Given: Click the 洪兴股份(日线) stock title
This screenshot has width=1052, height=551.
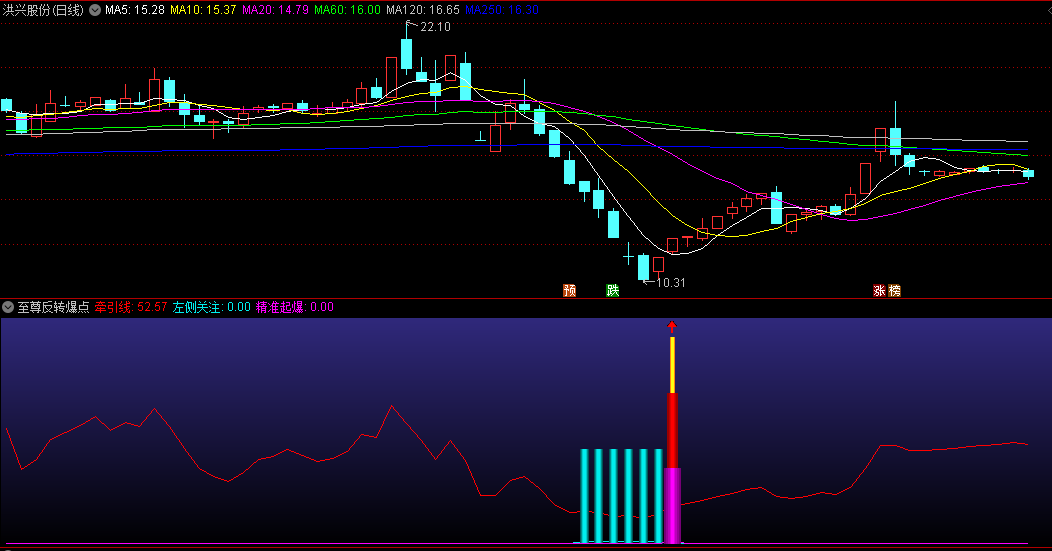Looking at the screenshot, I should click(44, 10).
